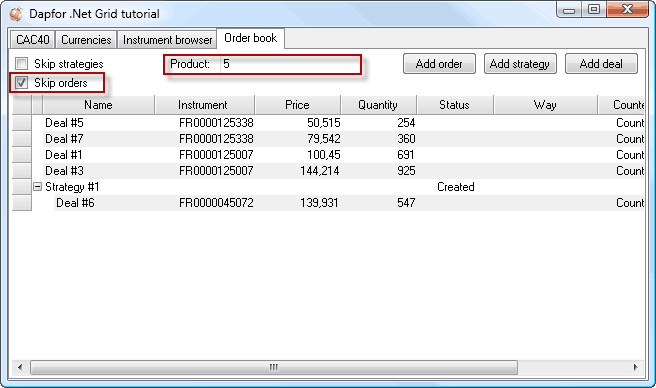
Task: Click the price cell 79,542
Action: click(x=323, y=139)
